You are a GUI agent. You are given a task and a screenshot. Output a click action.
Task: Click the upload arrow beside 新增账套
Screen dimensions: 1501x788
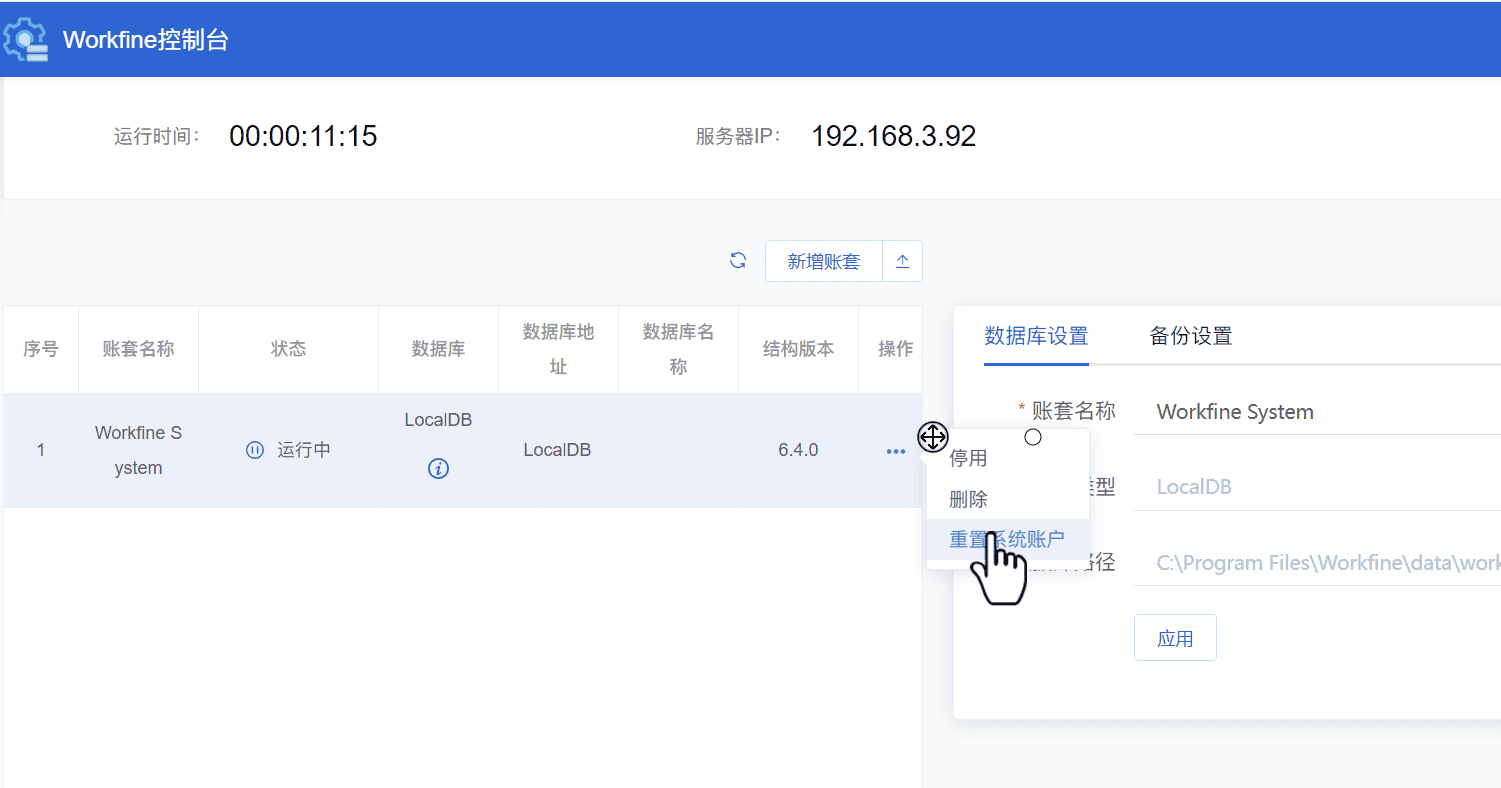902,261
